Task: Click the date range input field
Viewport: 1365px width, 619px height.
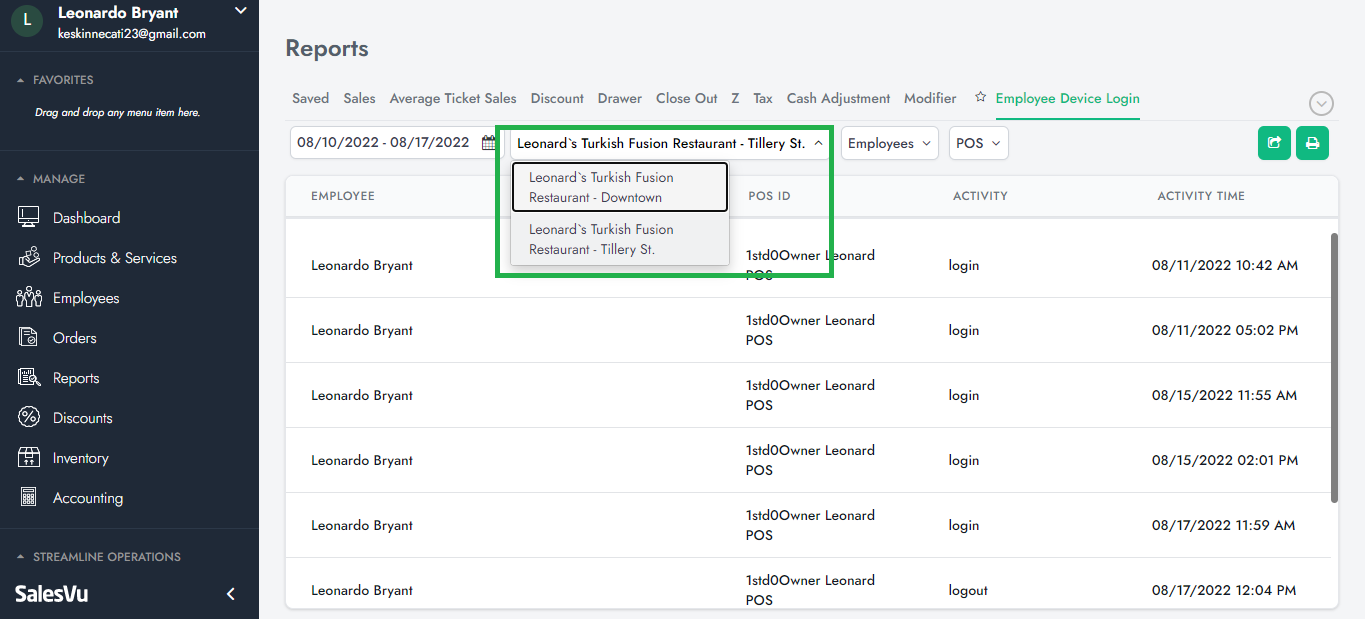Action: tap(384, 143)
